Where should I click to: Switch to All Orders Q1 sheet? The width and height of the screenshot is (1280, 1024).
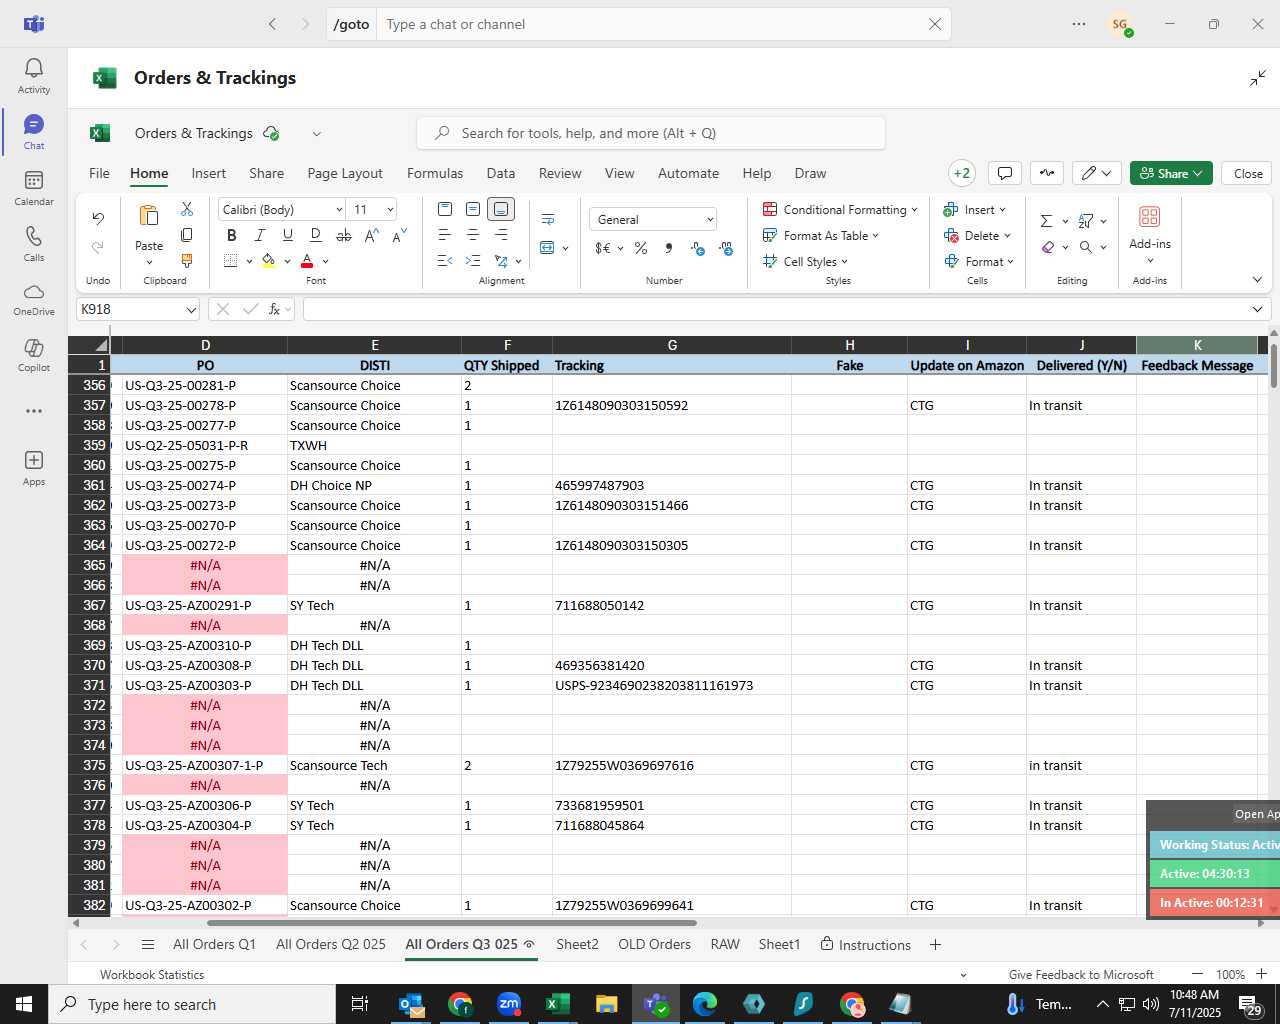pos(214,944)
